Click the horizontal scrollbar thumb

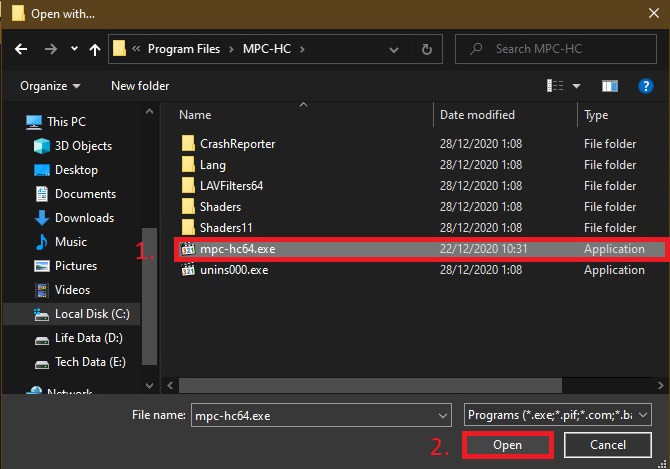(x=370, y=385)
